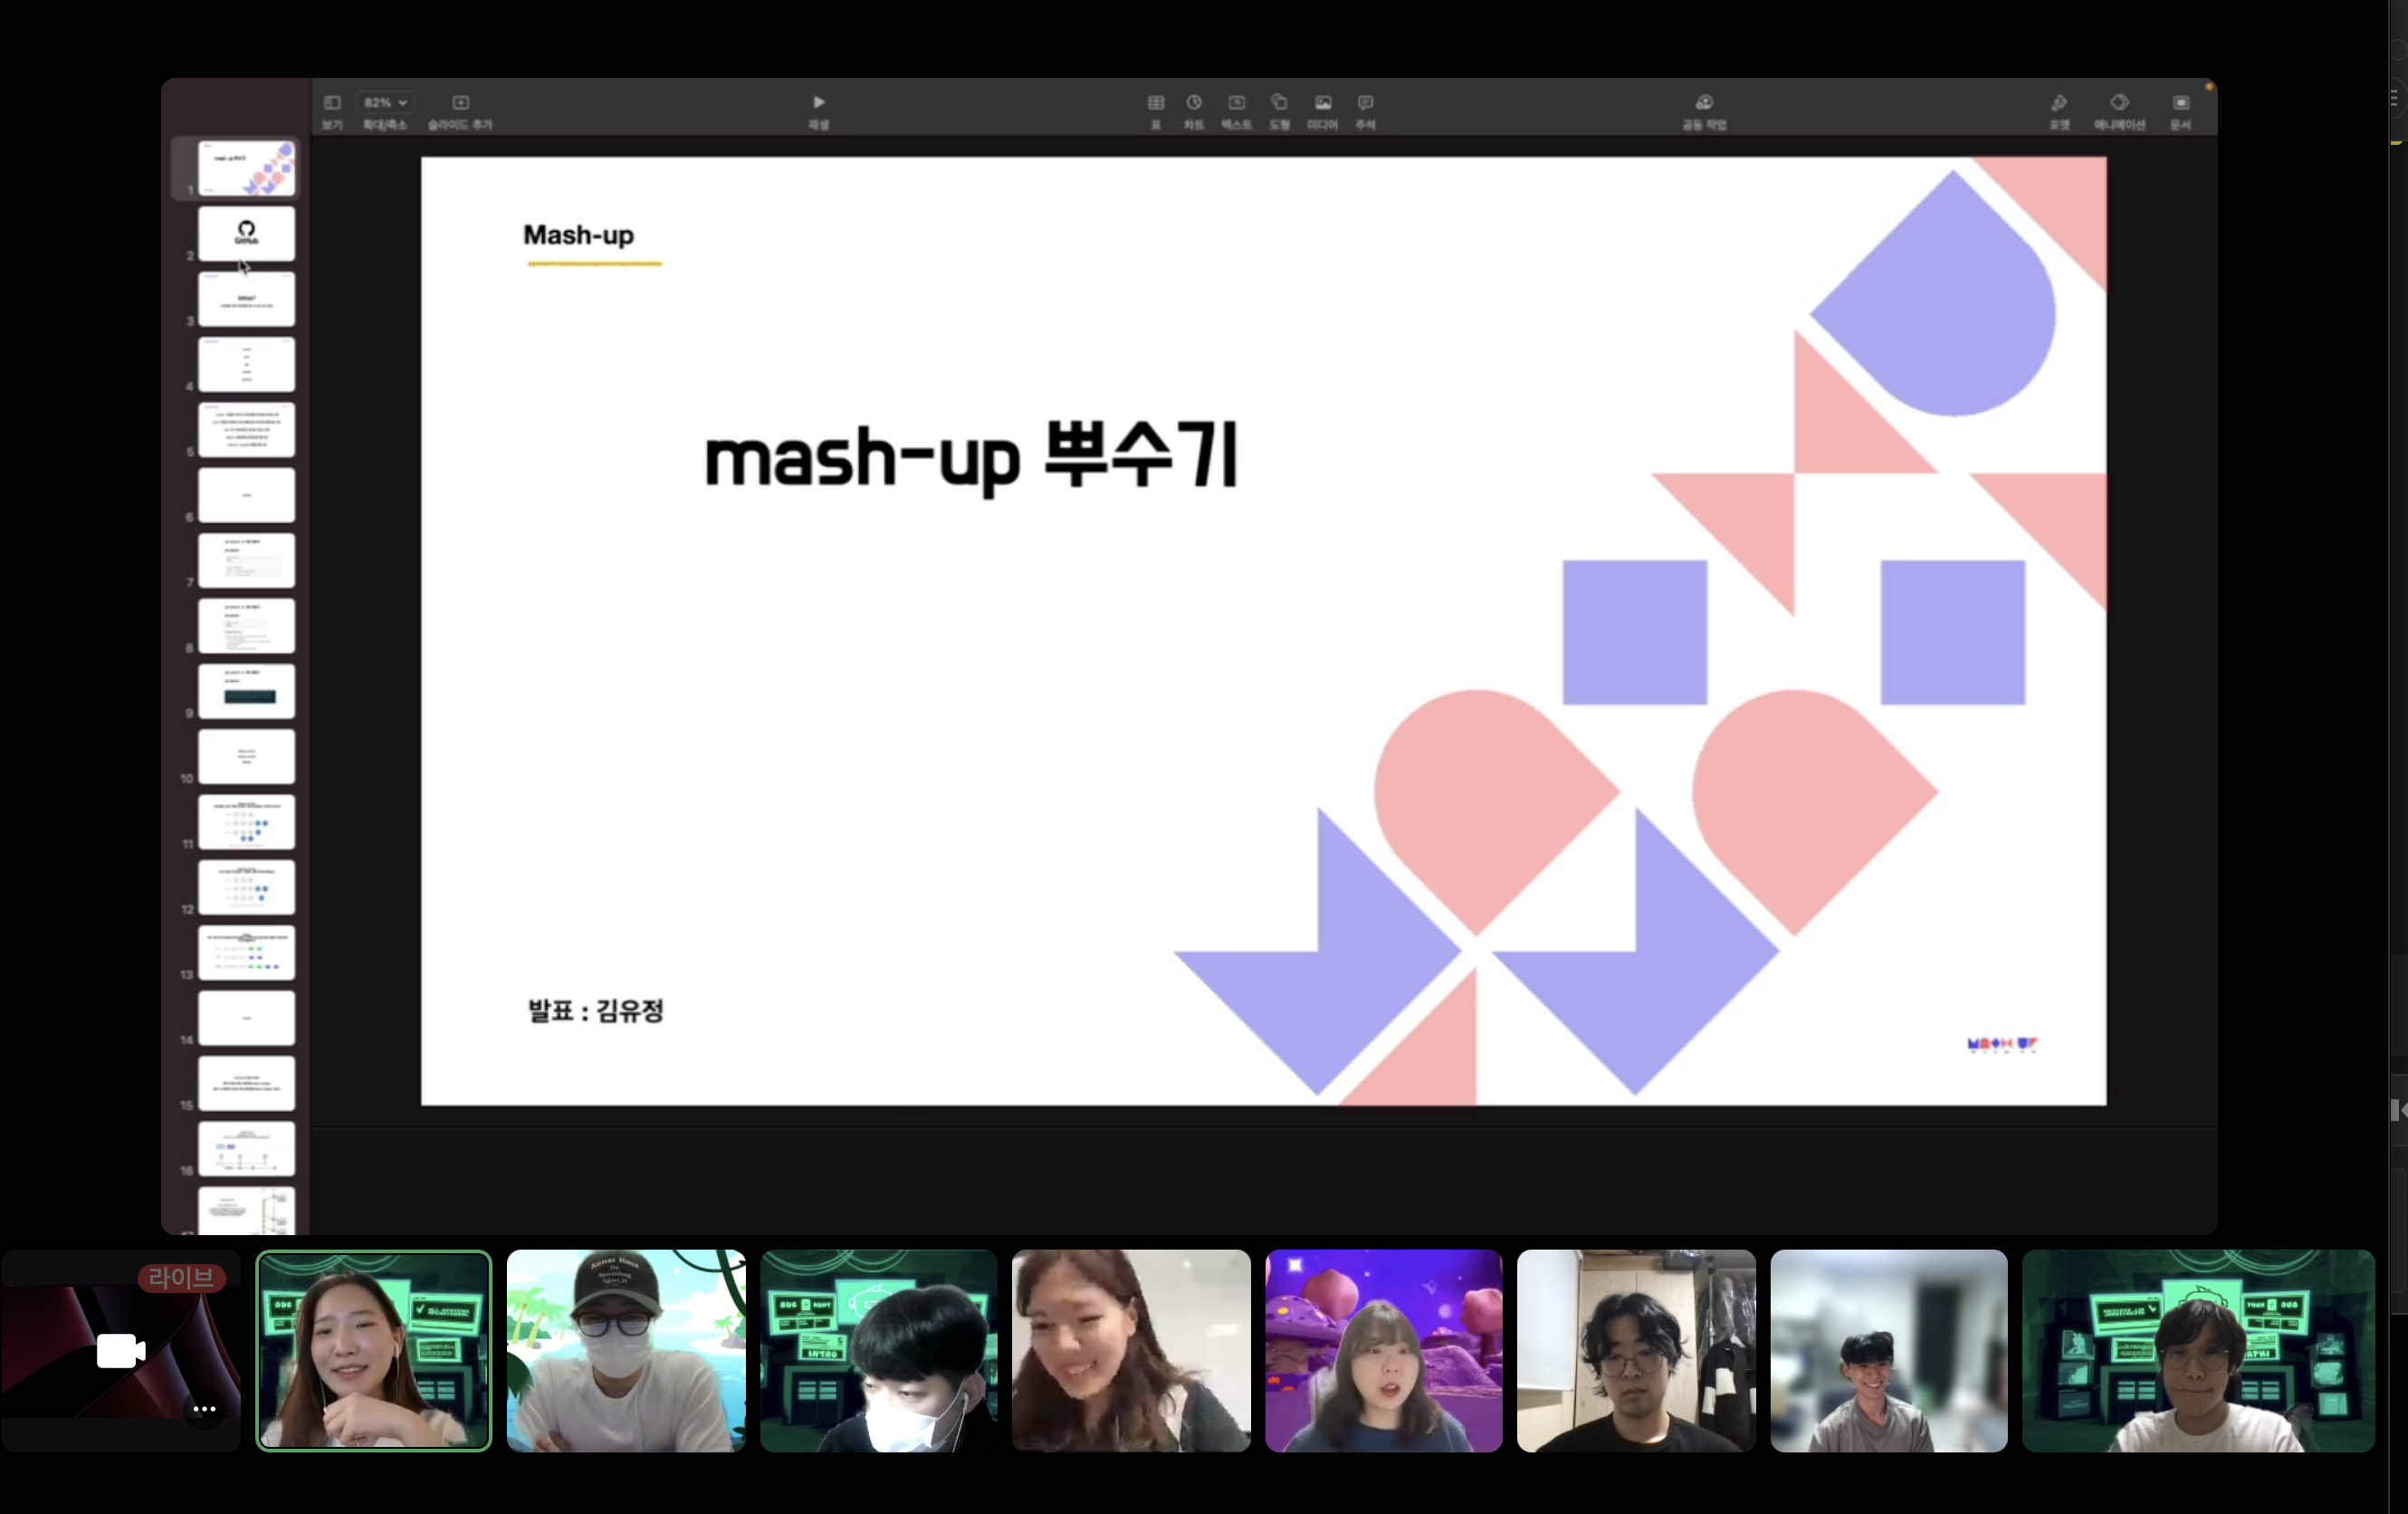Toggle the 문서 (Document) inspector
This screenshot has width=2408, height=1514.
[2180, 103]
